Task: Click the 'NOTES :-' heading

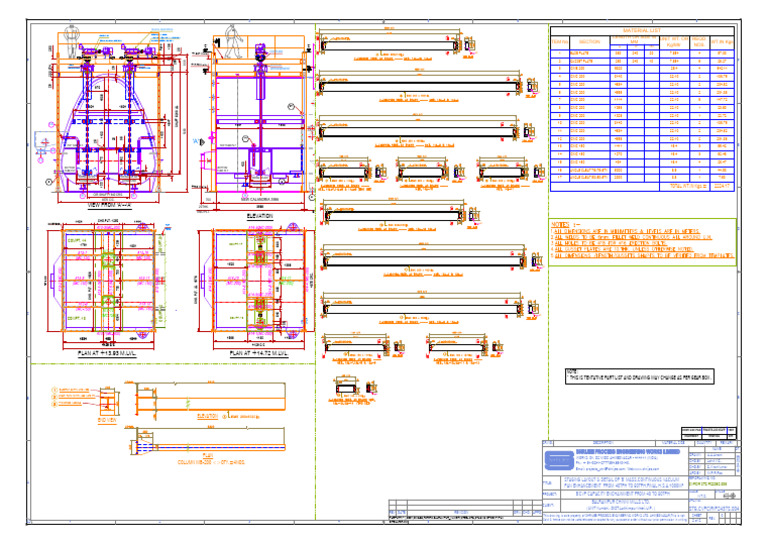Action: tap(565, 225)
